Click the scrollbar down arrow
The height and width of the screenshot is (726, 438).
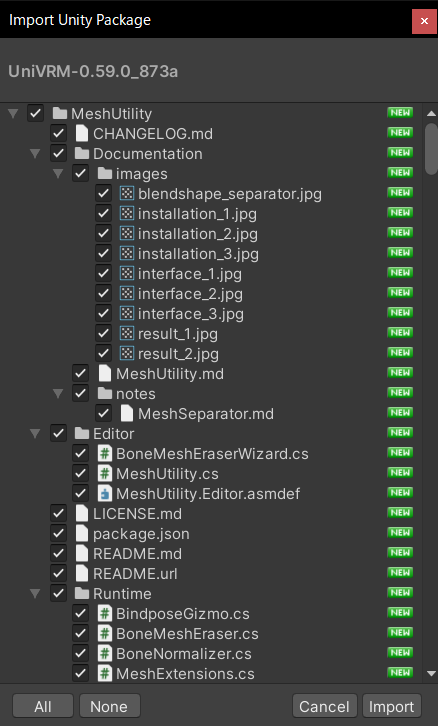(x=432, y=674)
